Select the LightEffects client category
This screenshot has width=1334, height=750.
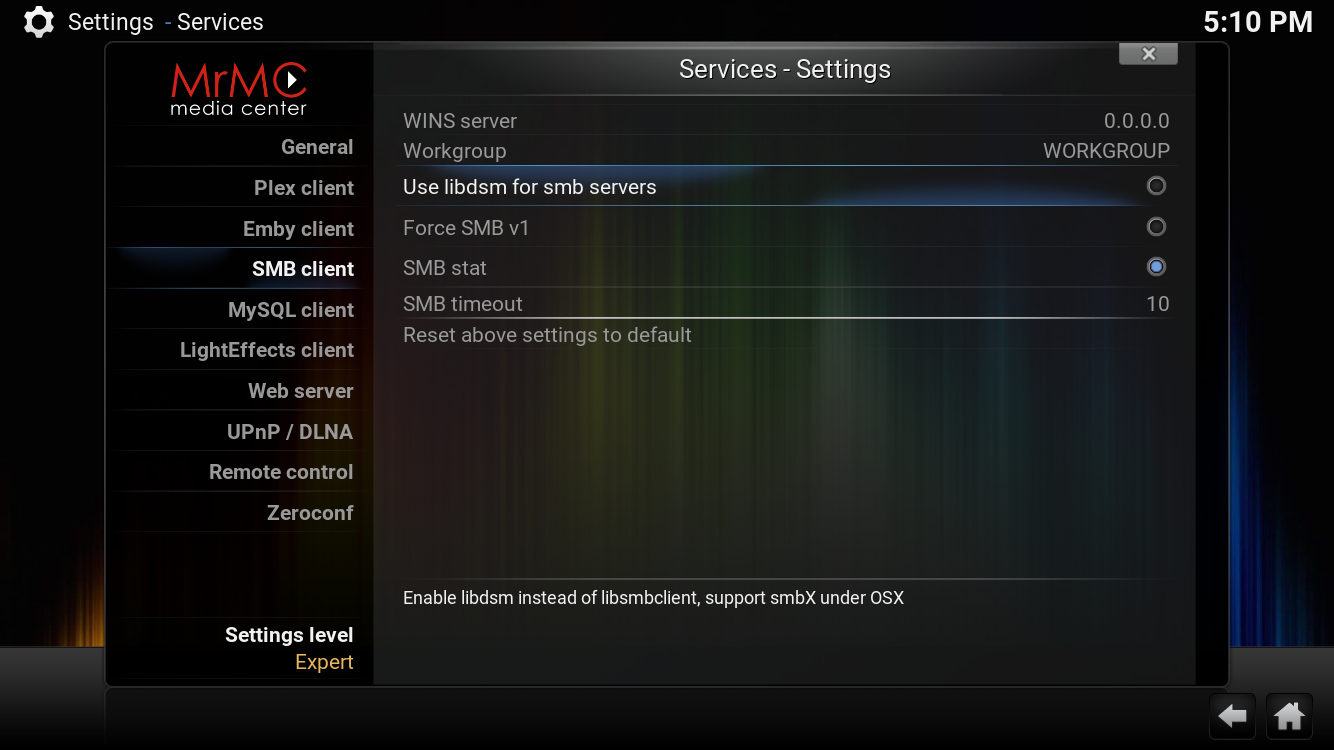pos(267,350)
